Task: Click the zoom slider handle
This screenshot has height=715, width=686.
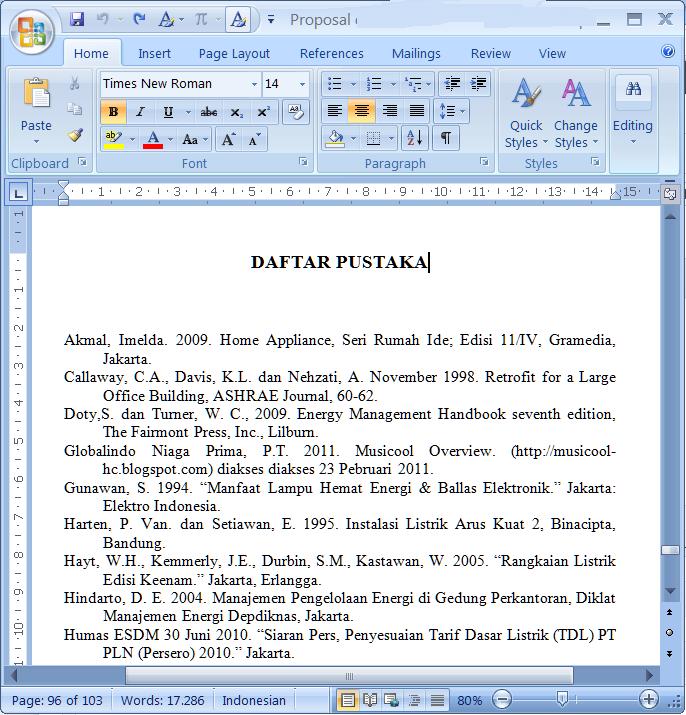Action: click(562, 699)
